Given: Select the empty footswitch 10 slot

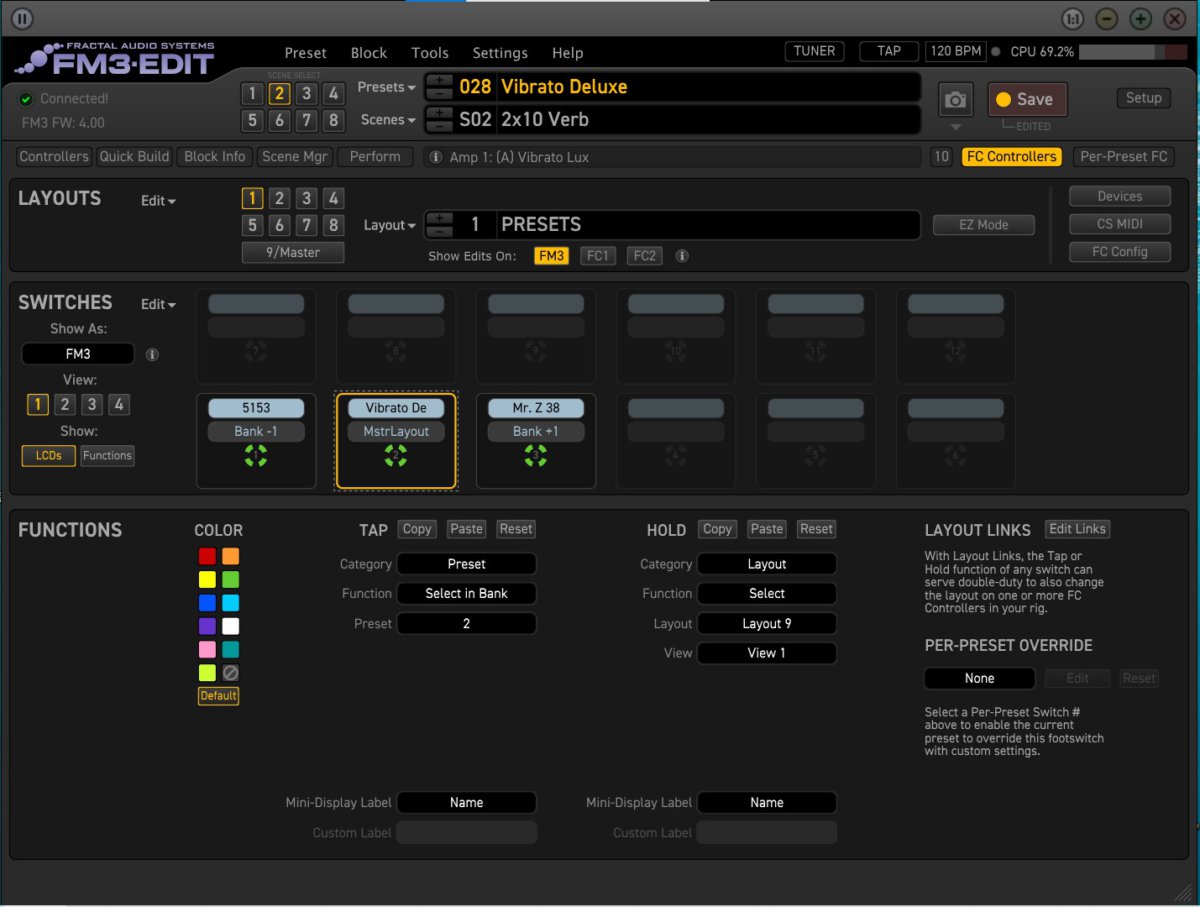Looking at the screenshot, I should click(676, 337).
